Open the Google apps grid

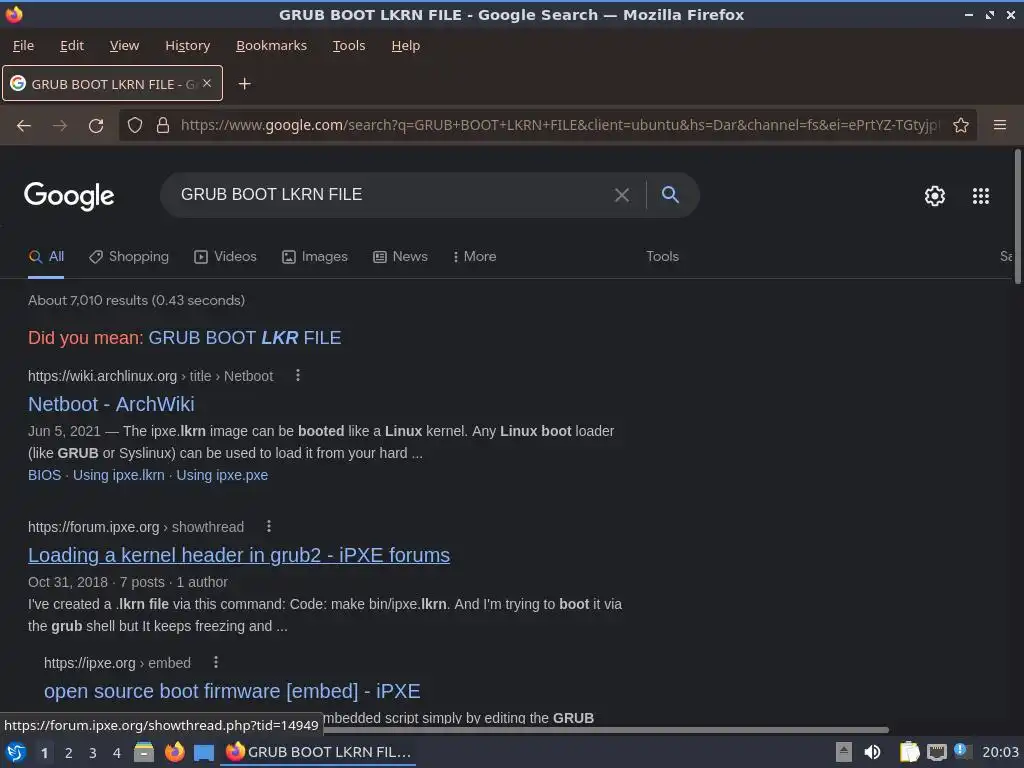pos(980,195)
